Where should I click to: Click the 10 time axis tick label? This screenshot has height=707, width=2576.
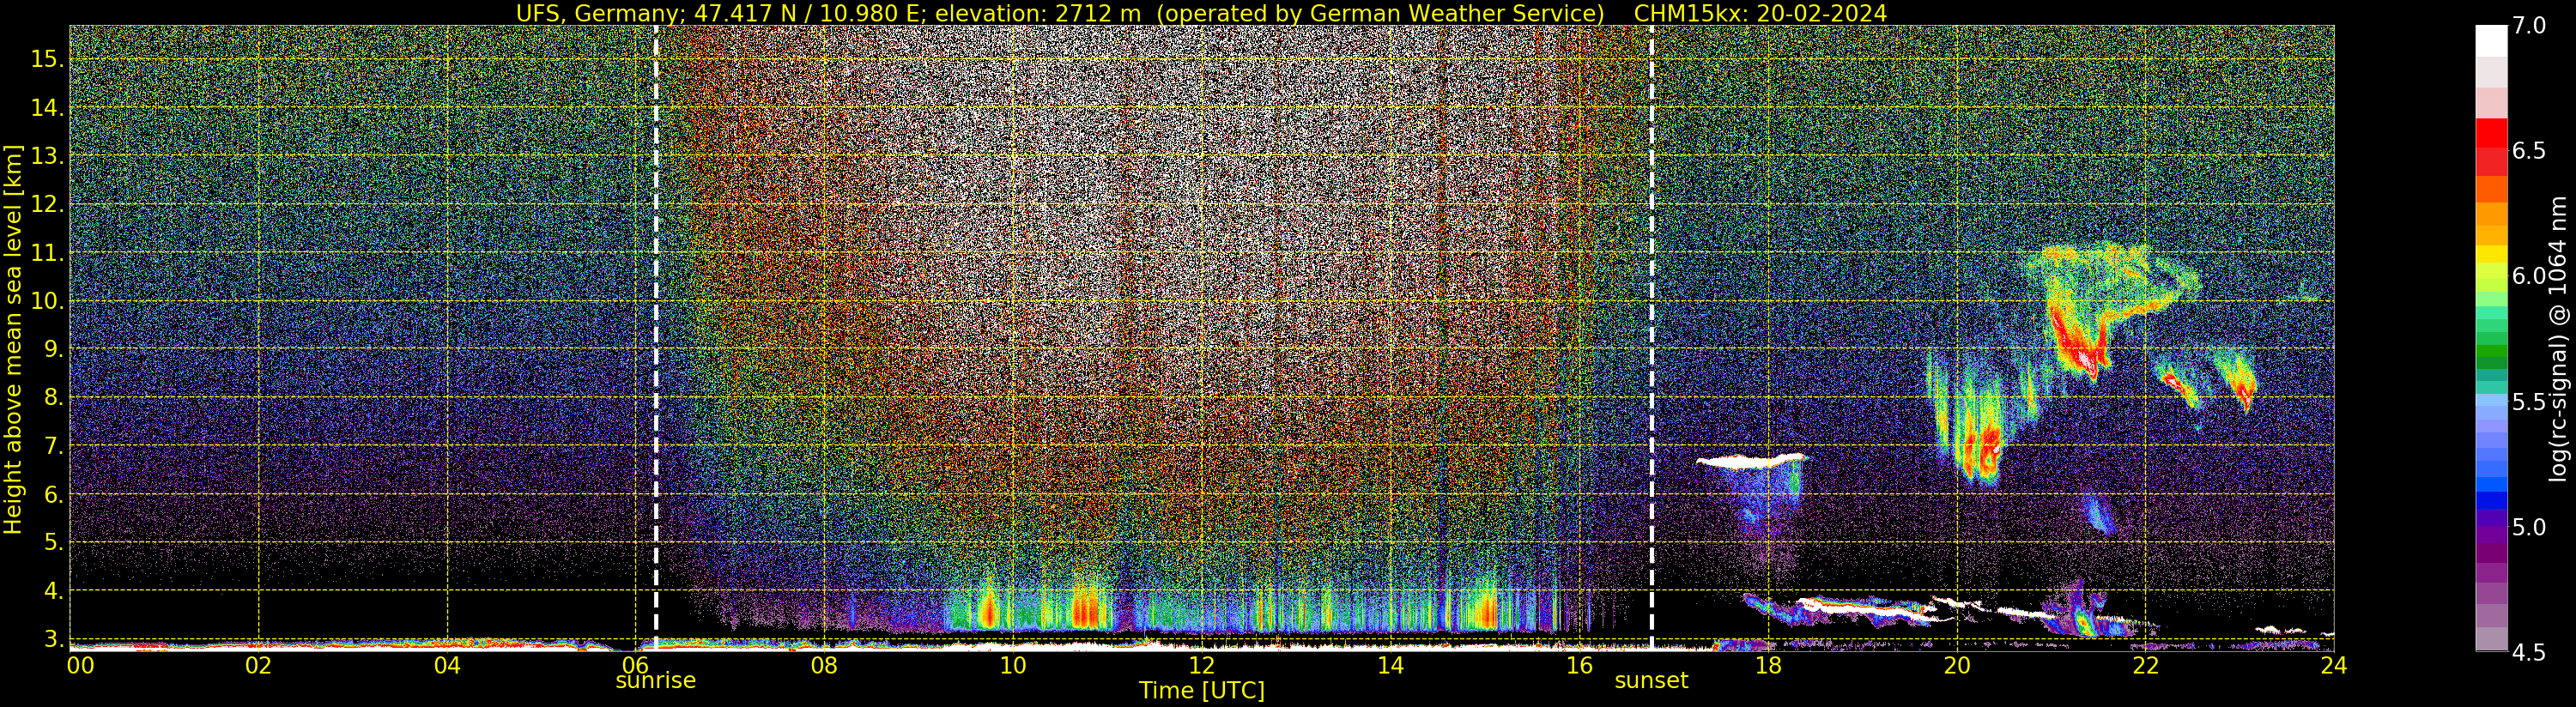click(1013, 666)
